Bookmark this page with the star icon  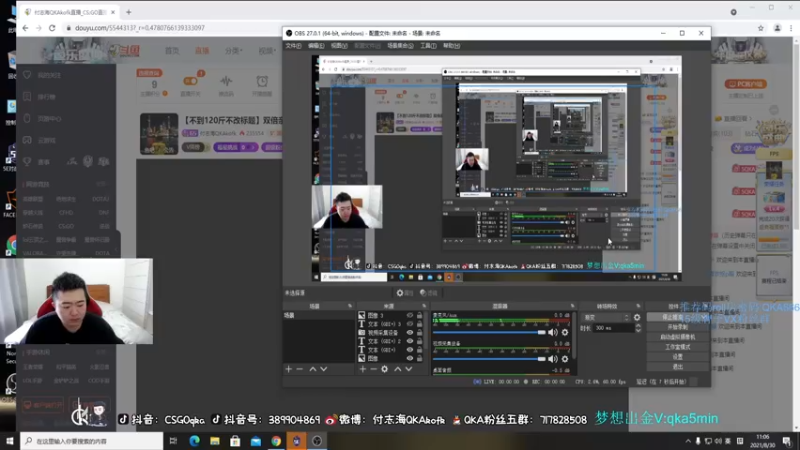[x=760, y=28]
